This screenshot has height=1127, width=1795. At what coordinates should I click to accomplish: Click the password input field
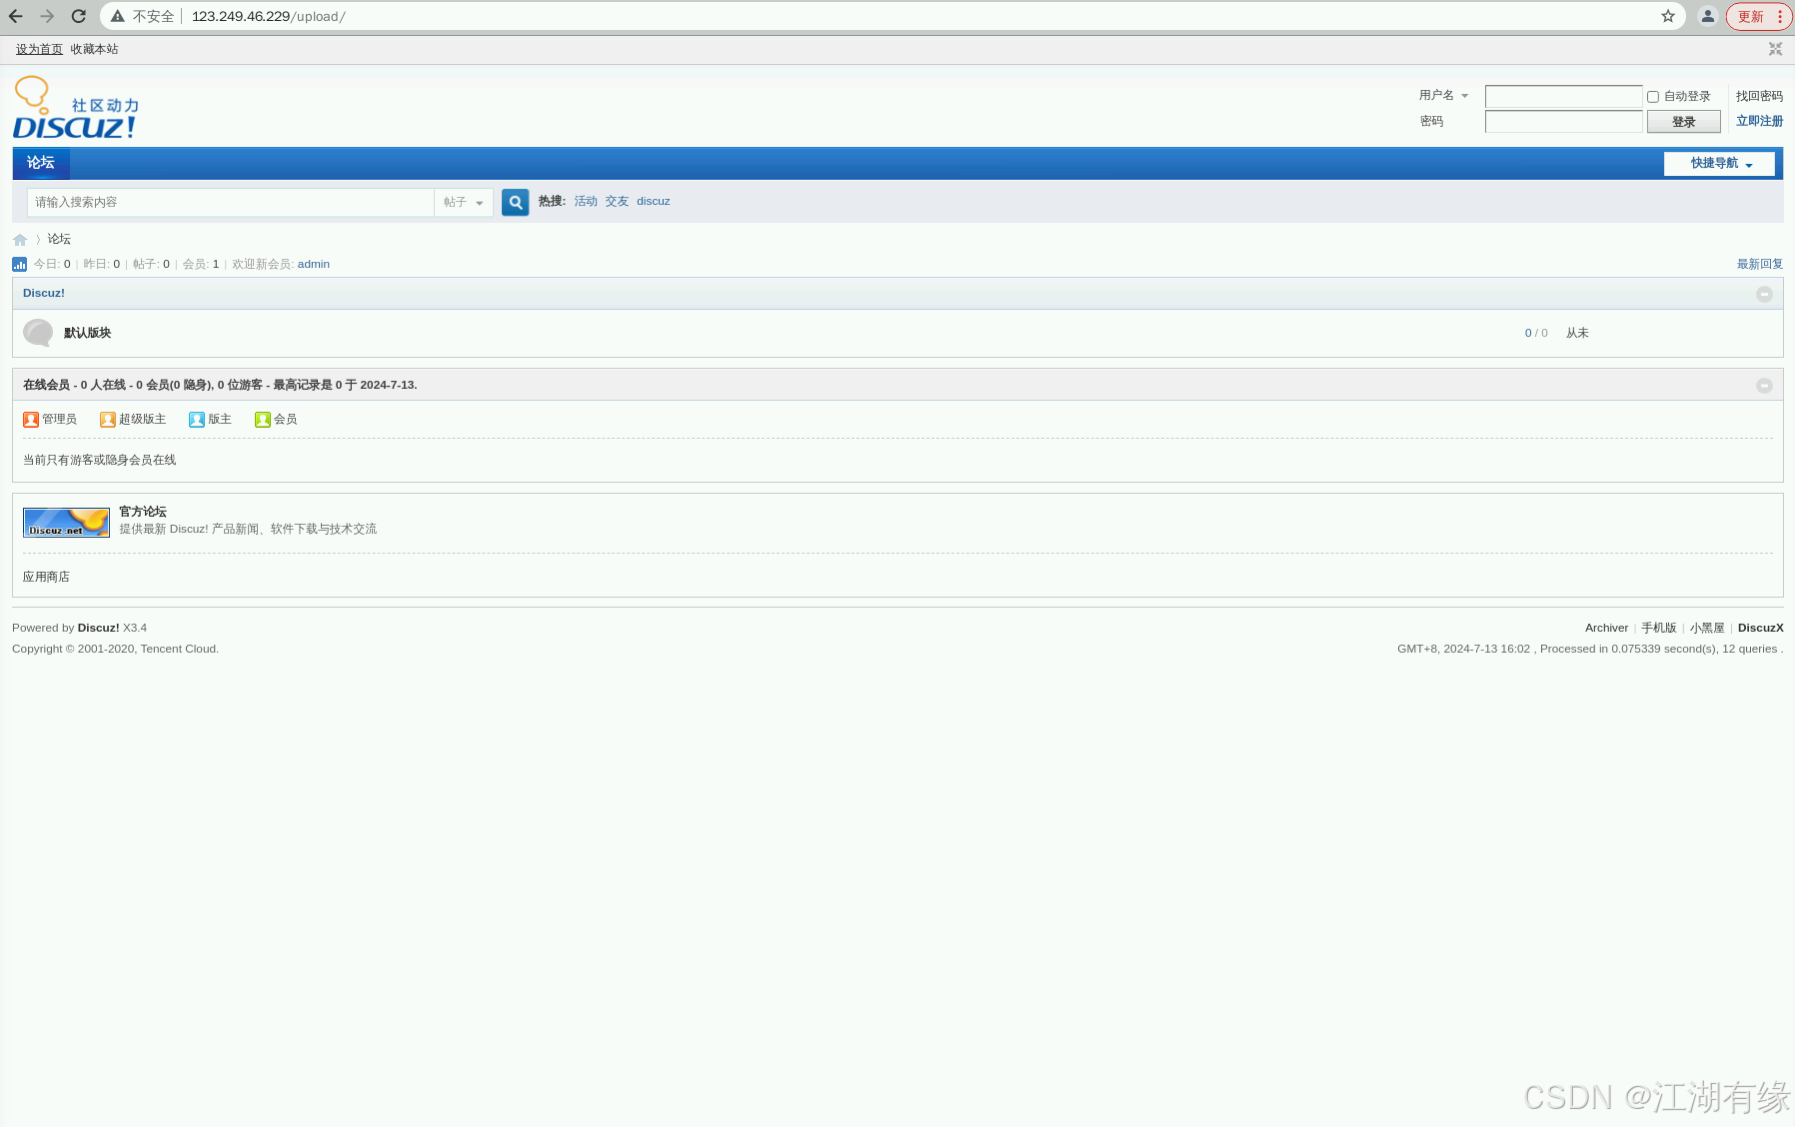pos(1563,122)
